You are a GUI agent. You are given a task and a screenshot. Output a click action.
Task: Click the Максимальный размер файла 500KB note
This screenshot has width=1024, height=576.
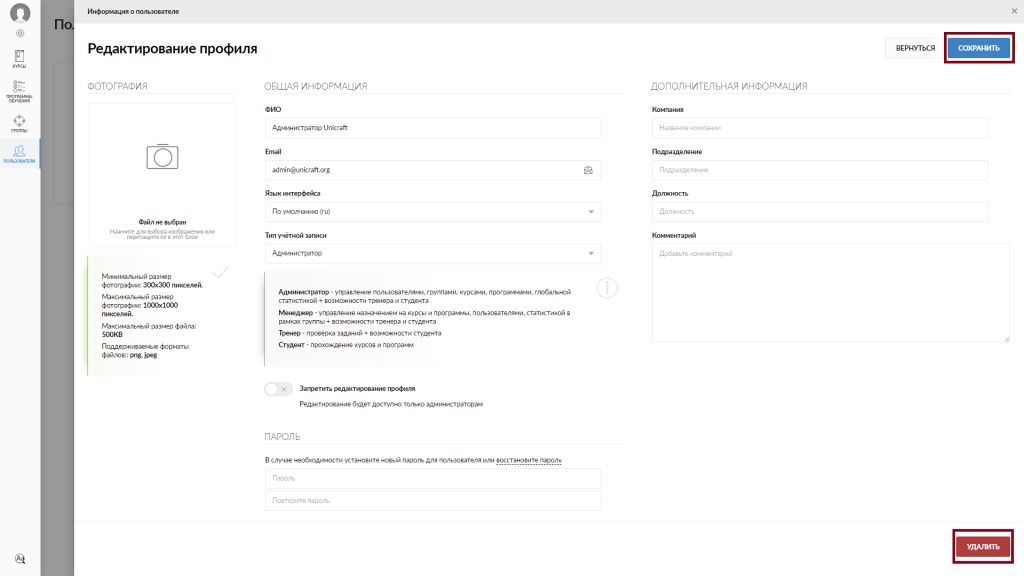149,330
